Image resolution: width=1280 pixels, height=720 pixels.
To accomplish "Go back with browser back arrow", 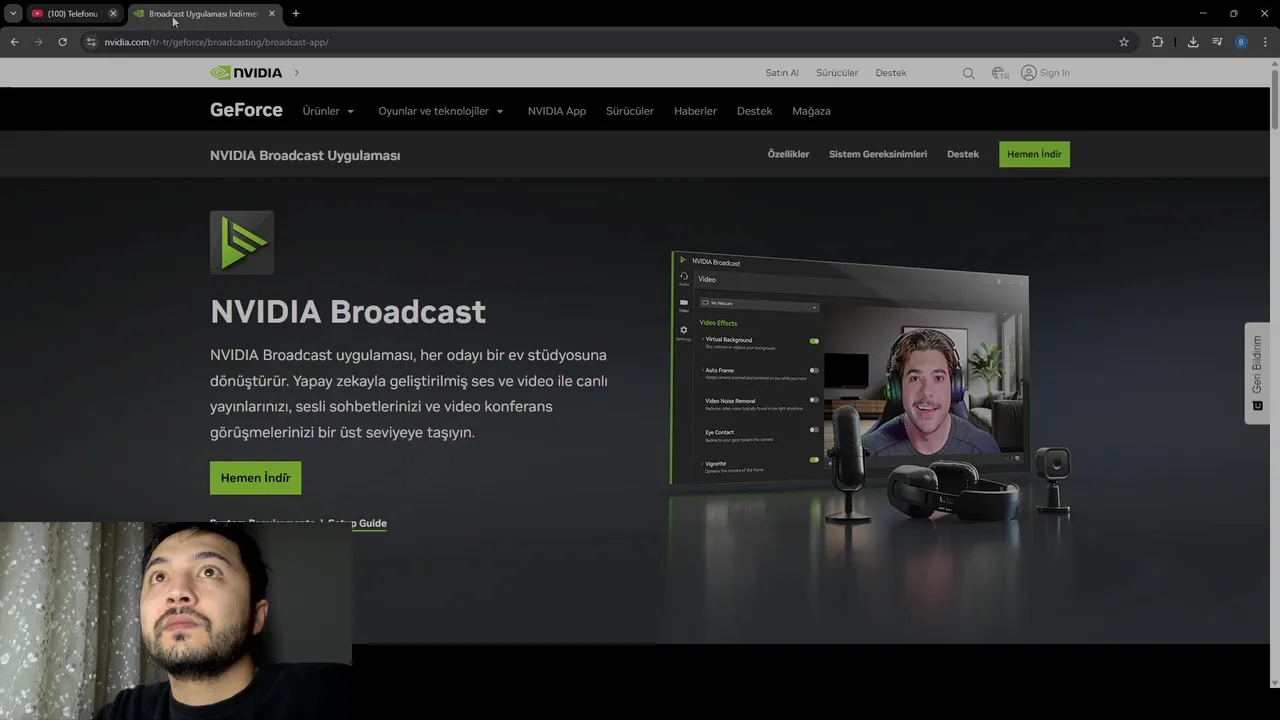I will 14,42.
